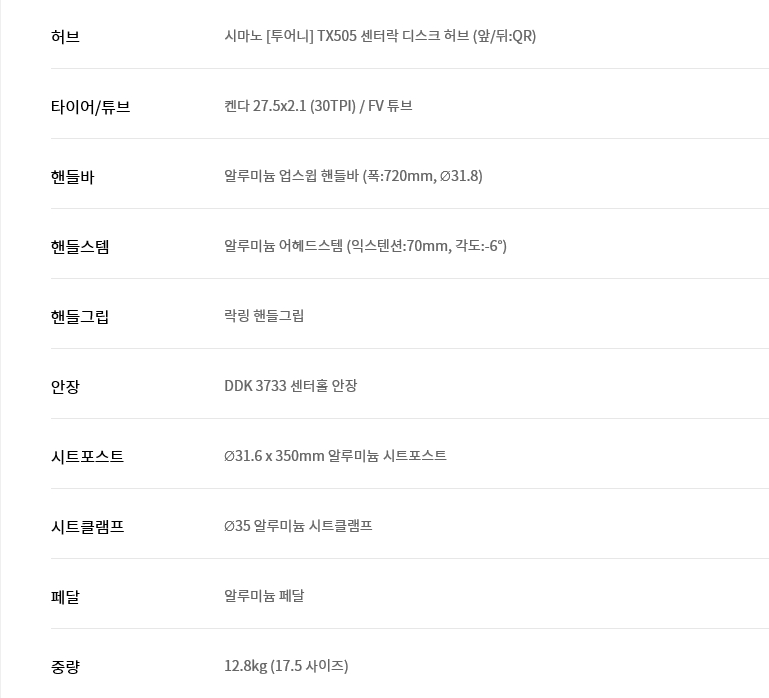Click the 12.8kg weight value

pos(285,666)
